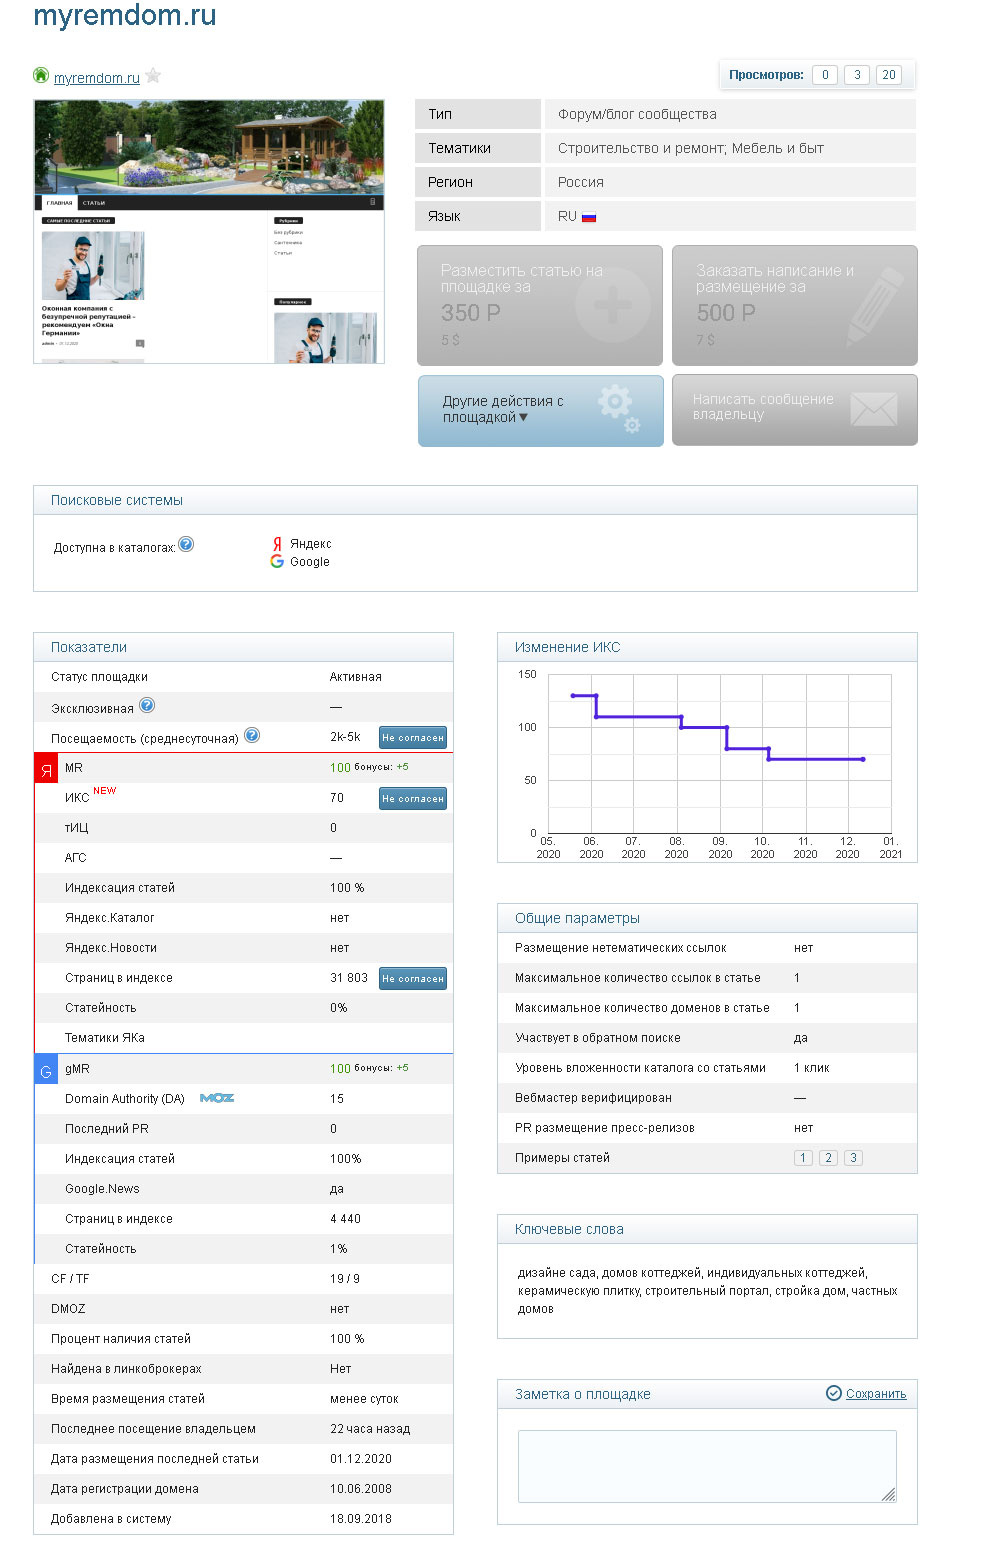Click views counter showing 3
988x1563 pixels.
point(857,75)
